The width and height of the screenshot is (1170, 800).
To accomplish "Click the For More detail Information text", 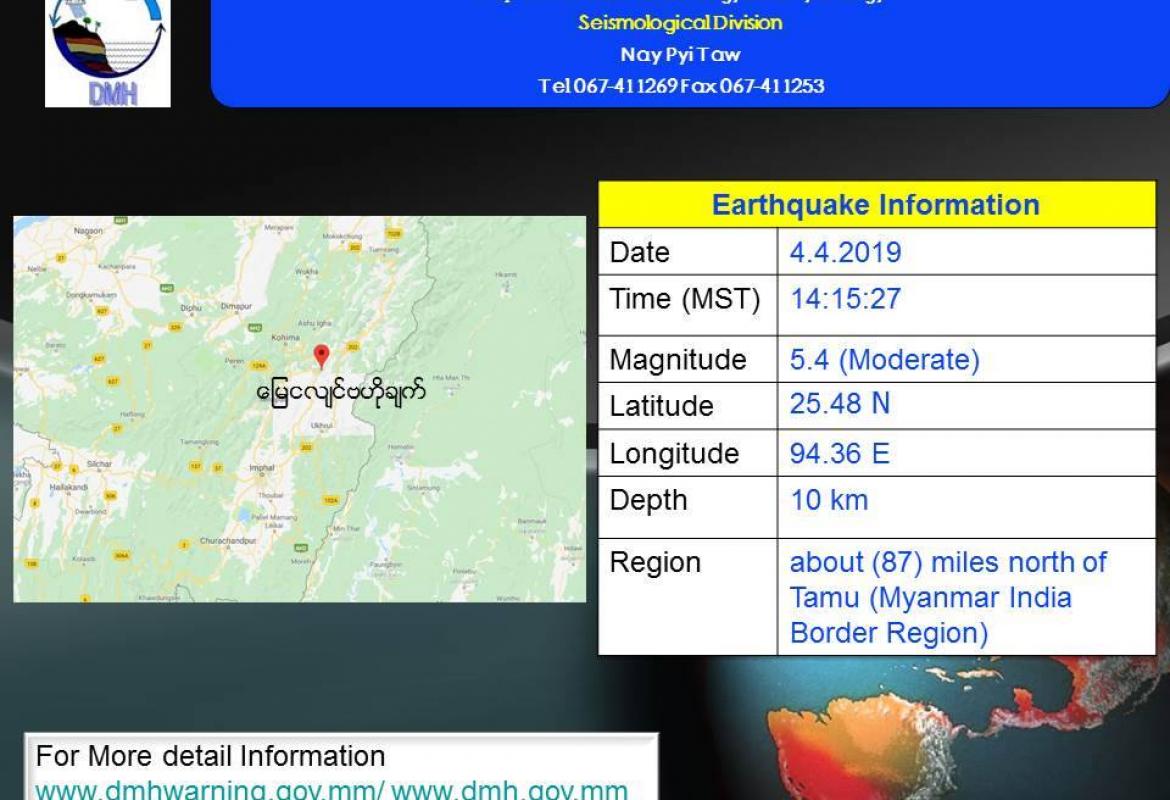I will pyautogui.click(x=210, y=756).
